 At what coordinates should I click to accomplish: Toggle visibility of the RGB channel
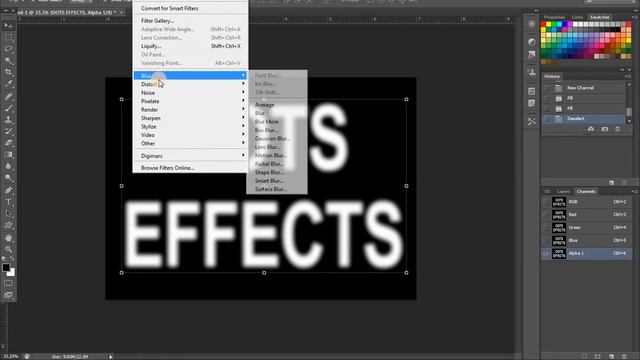(546, 202)
